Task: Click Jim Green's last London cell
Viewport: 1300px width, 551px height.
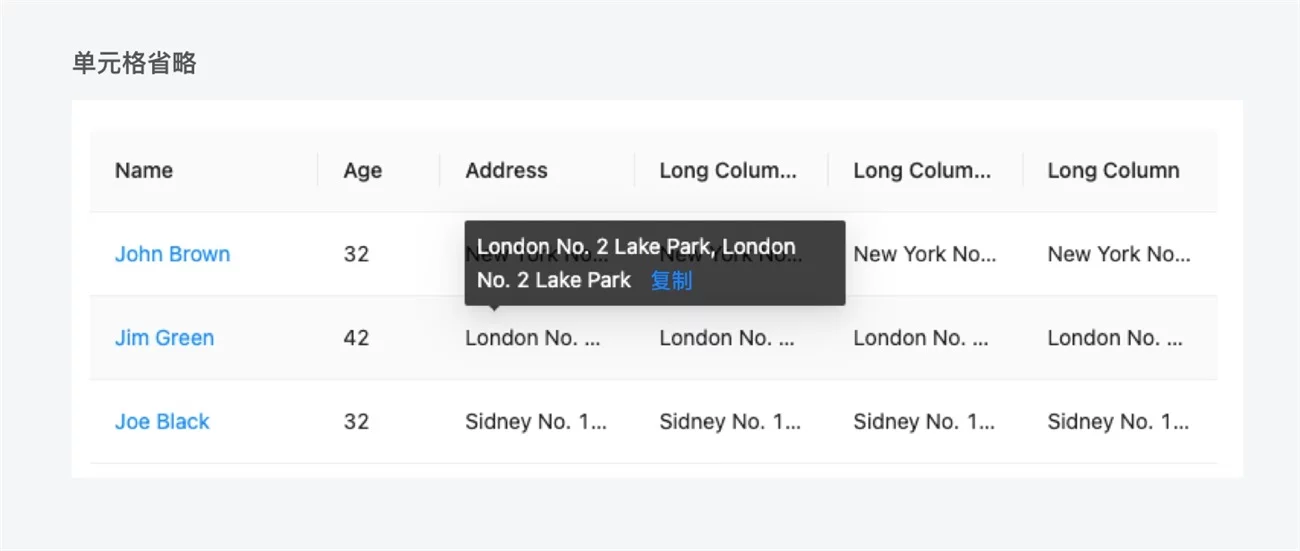Action: pyautogui.click(x=1115, y=338)
